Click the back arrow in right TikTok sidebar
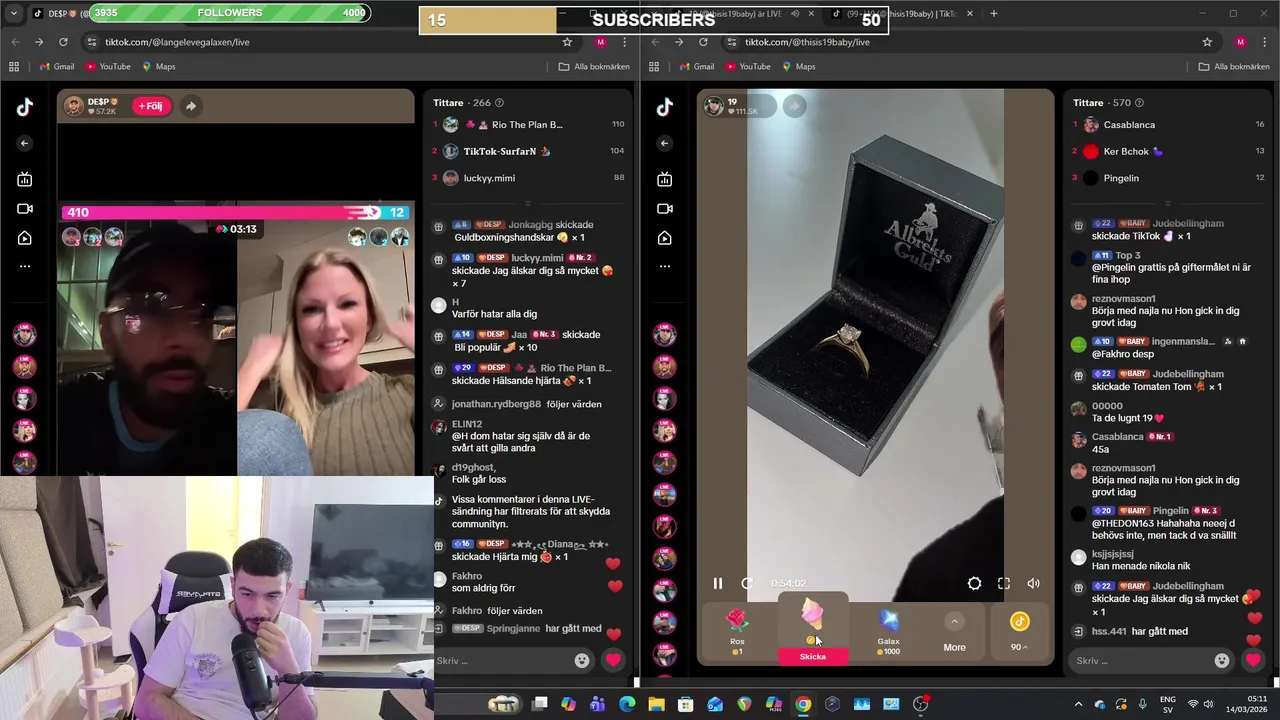 tap(665, 143)
